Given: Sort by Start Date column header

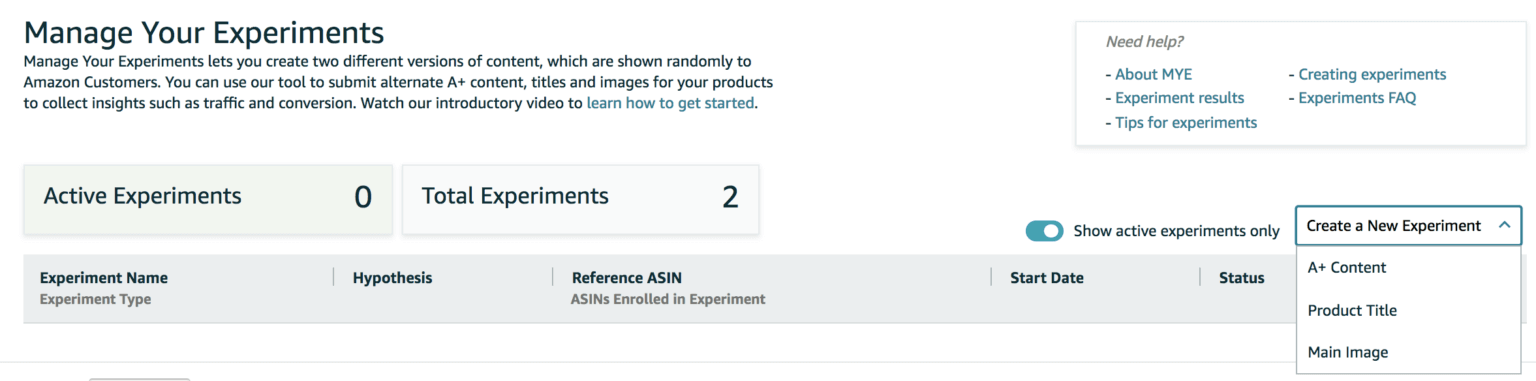Looking at the screenshot, I should coord(1047,278).
